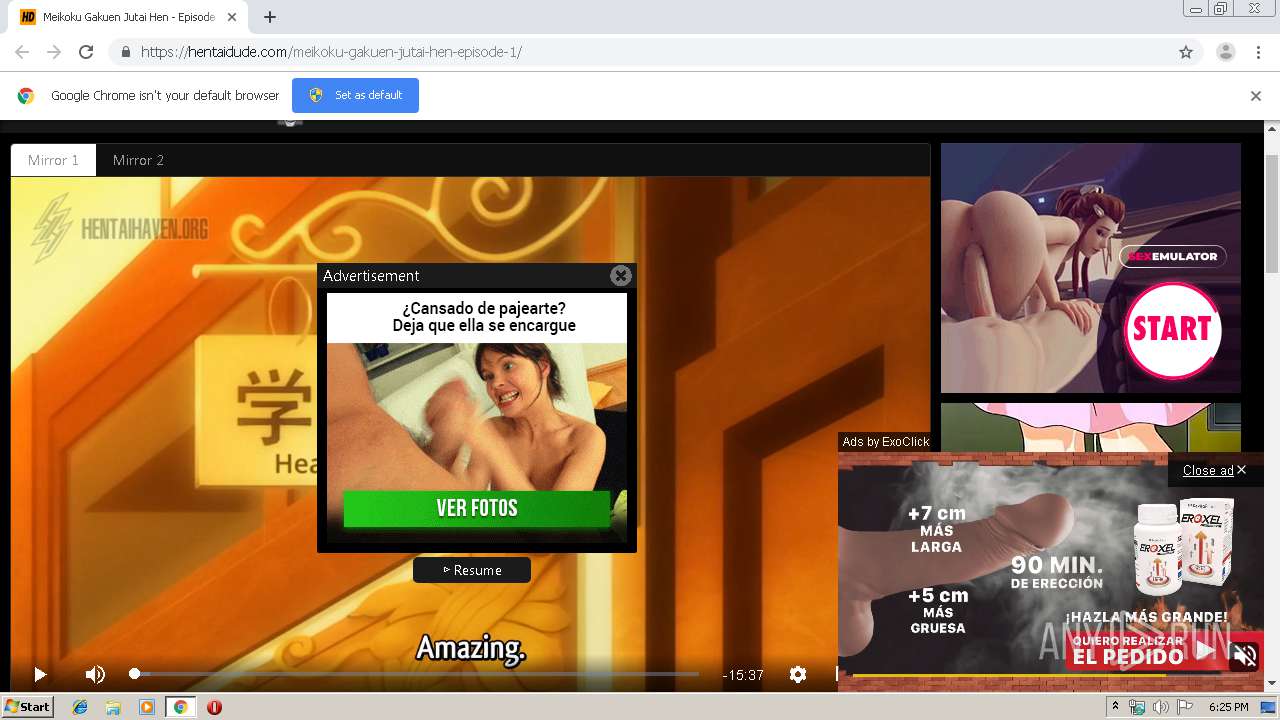Toggle the -15:37 remaining time display
This screenshot has width=1280, height=720.
coord(743,675)
